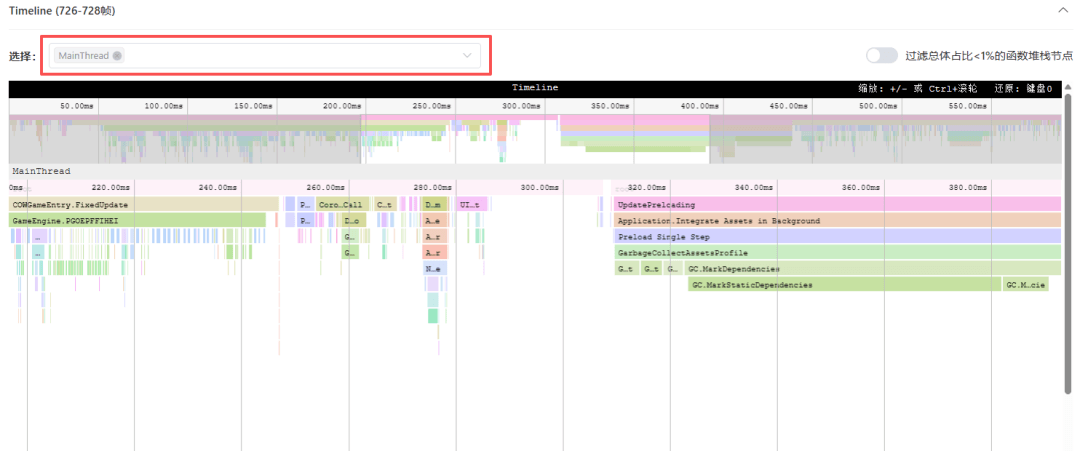Remove the MainThread tag from selection
The image size is (1080, 451).
point(118,56)
